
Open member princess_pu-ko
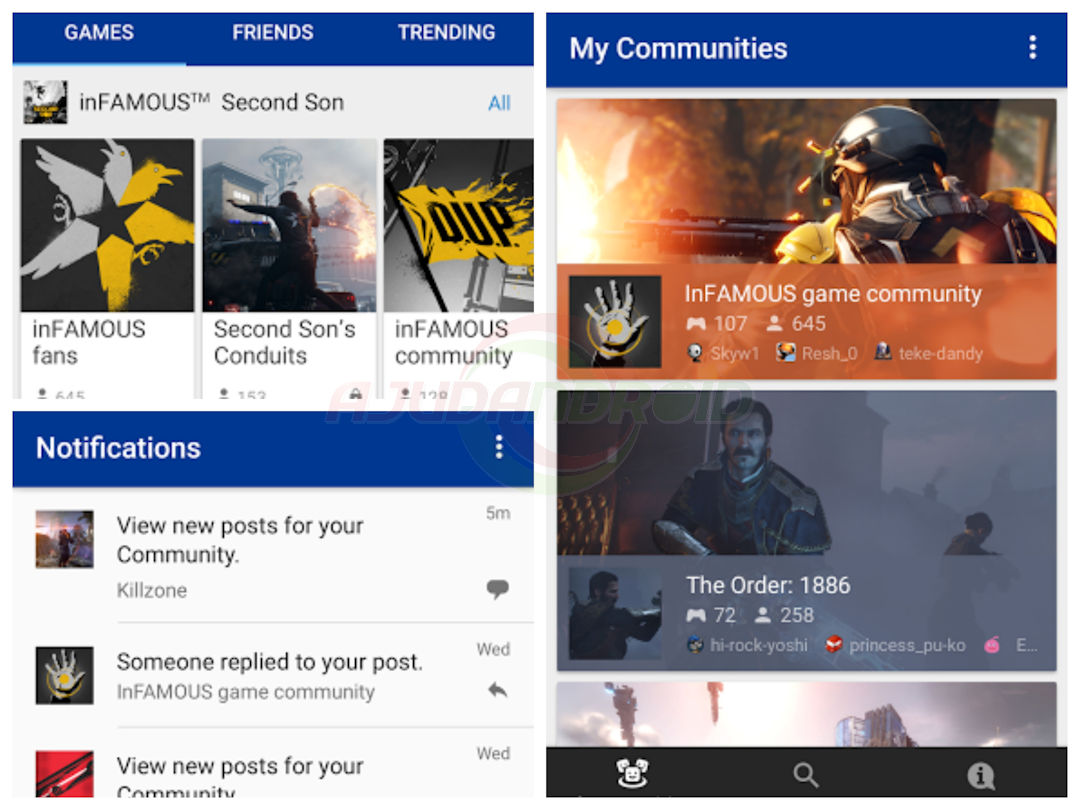[x=895, y=645]
